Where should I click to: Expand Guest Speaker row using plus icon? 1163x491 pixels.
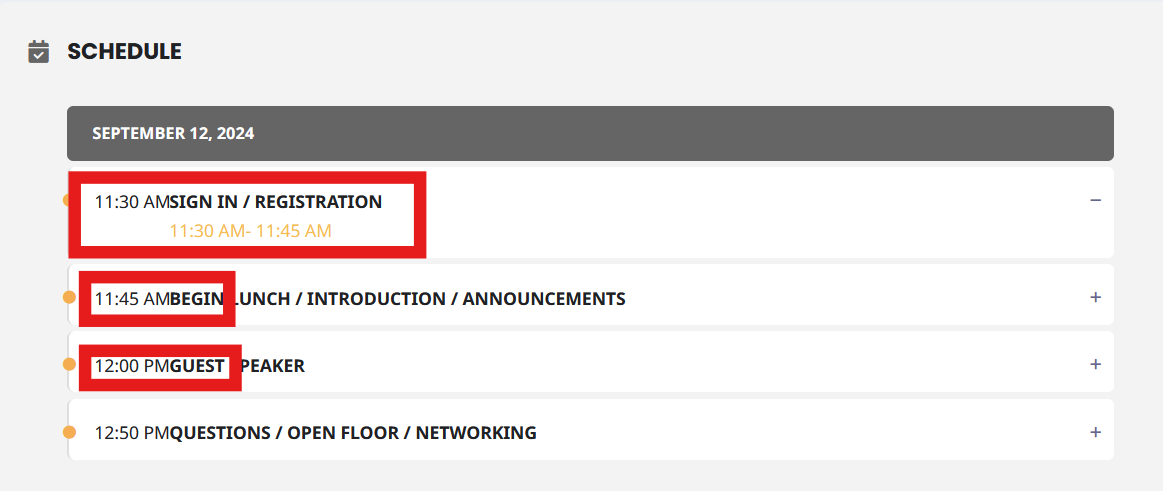click(x=1095, y=364)
